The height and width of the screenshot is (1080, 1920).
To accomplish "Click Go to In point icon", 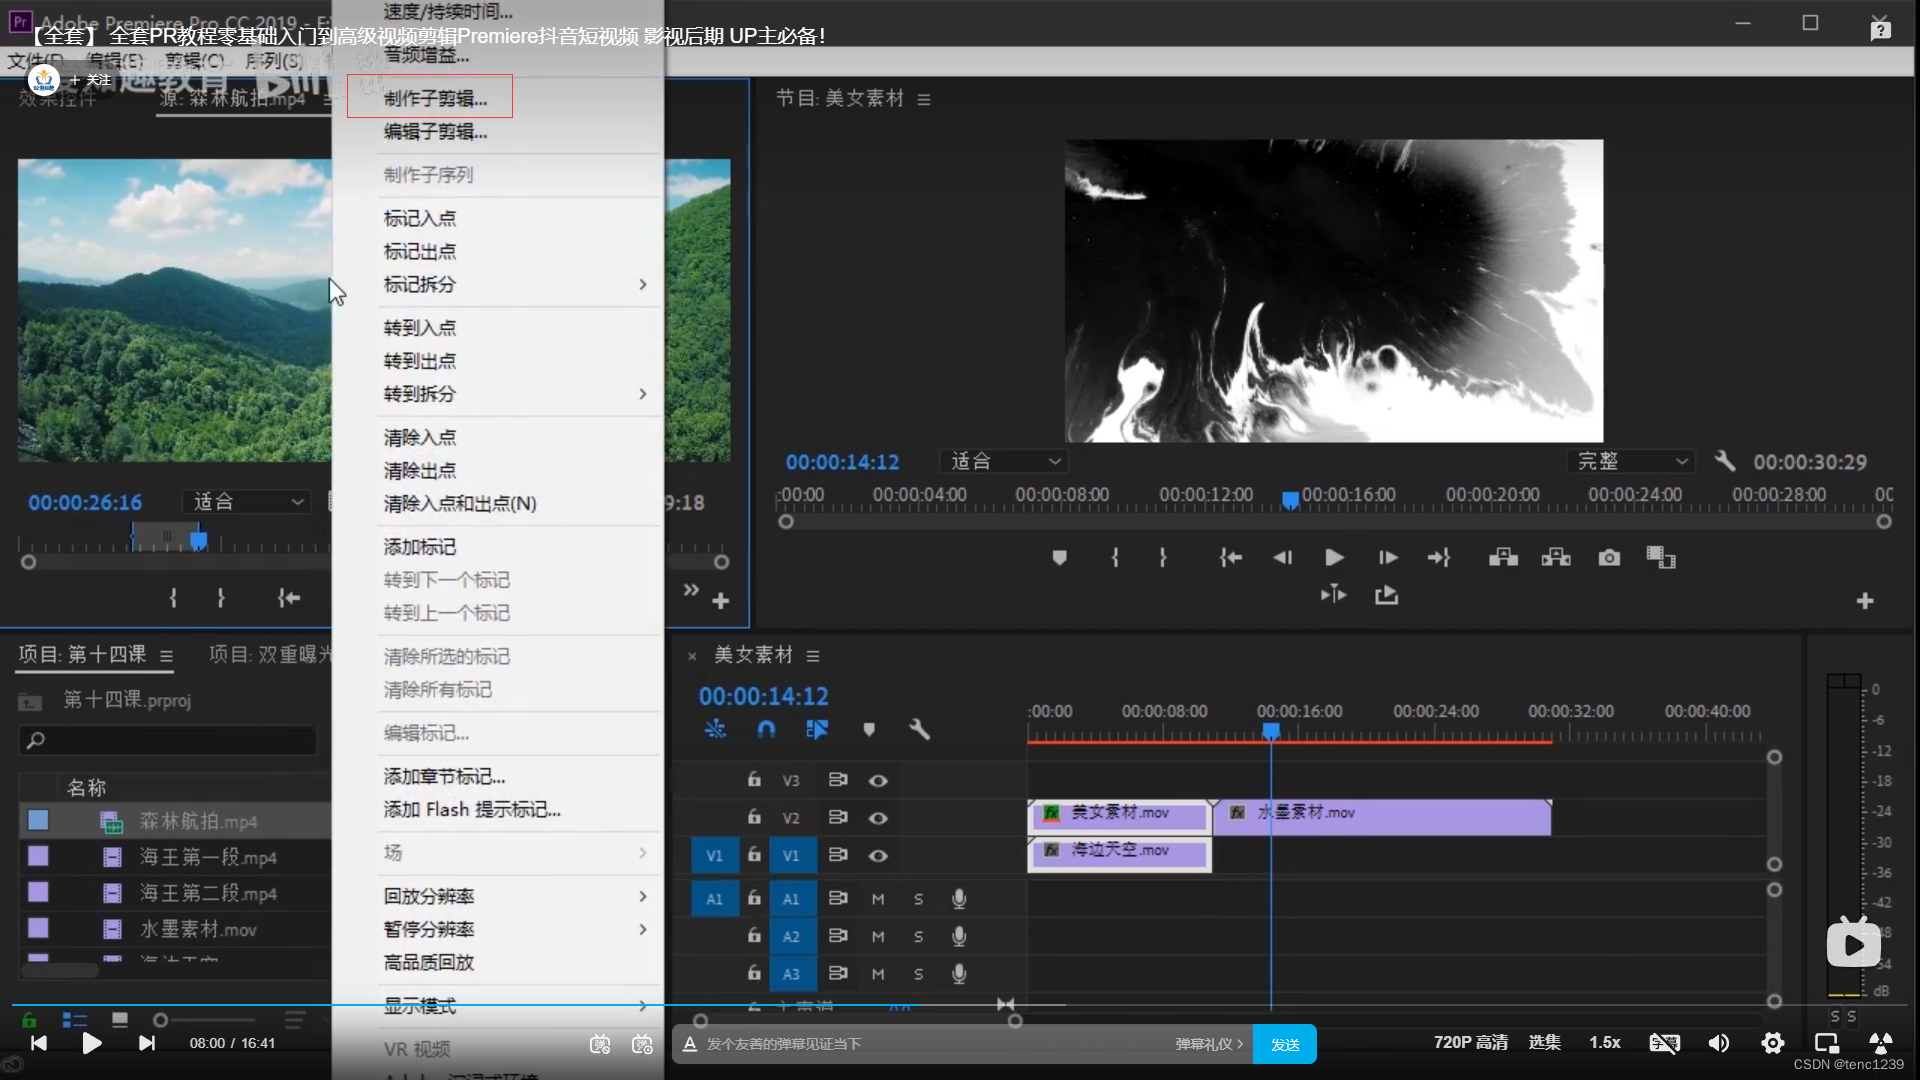I will coord(1230,558).
